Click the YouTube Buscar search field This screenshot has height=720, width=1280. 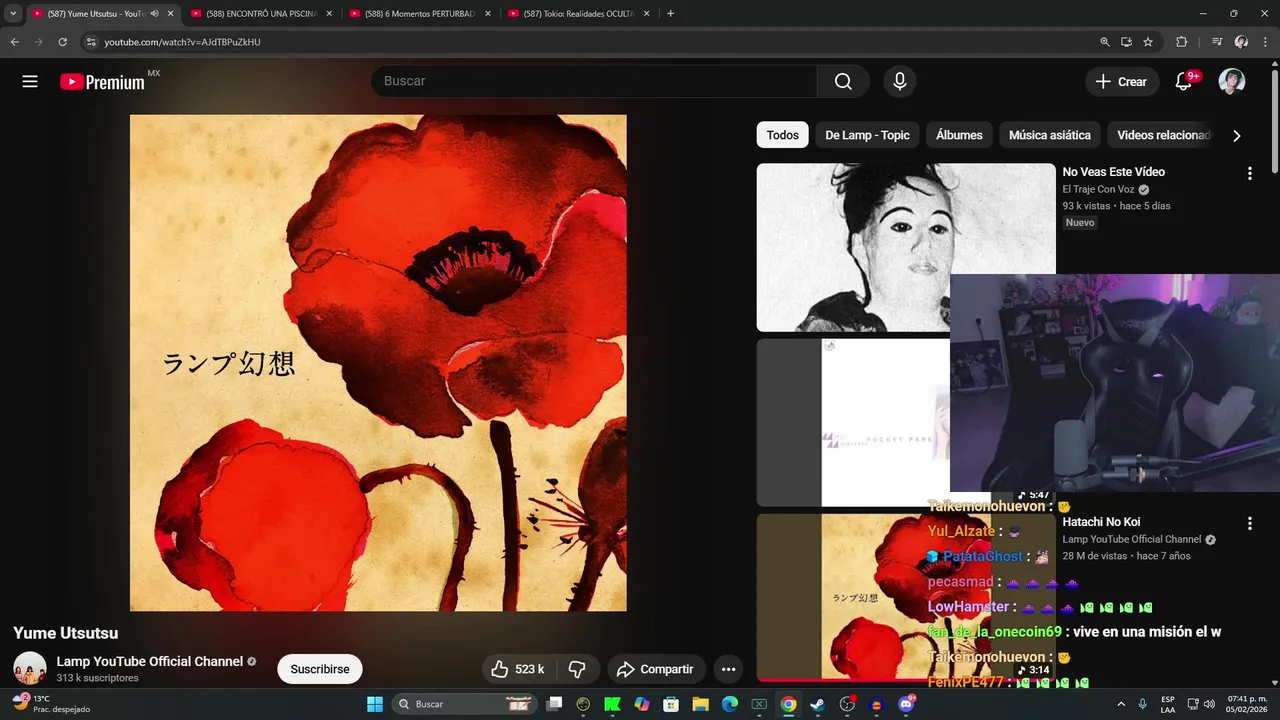pyautogui.click(x=594, y=82)
